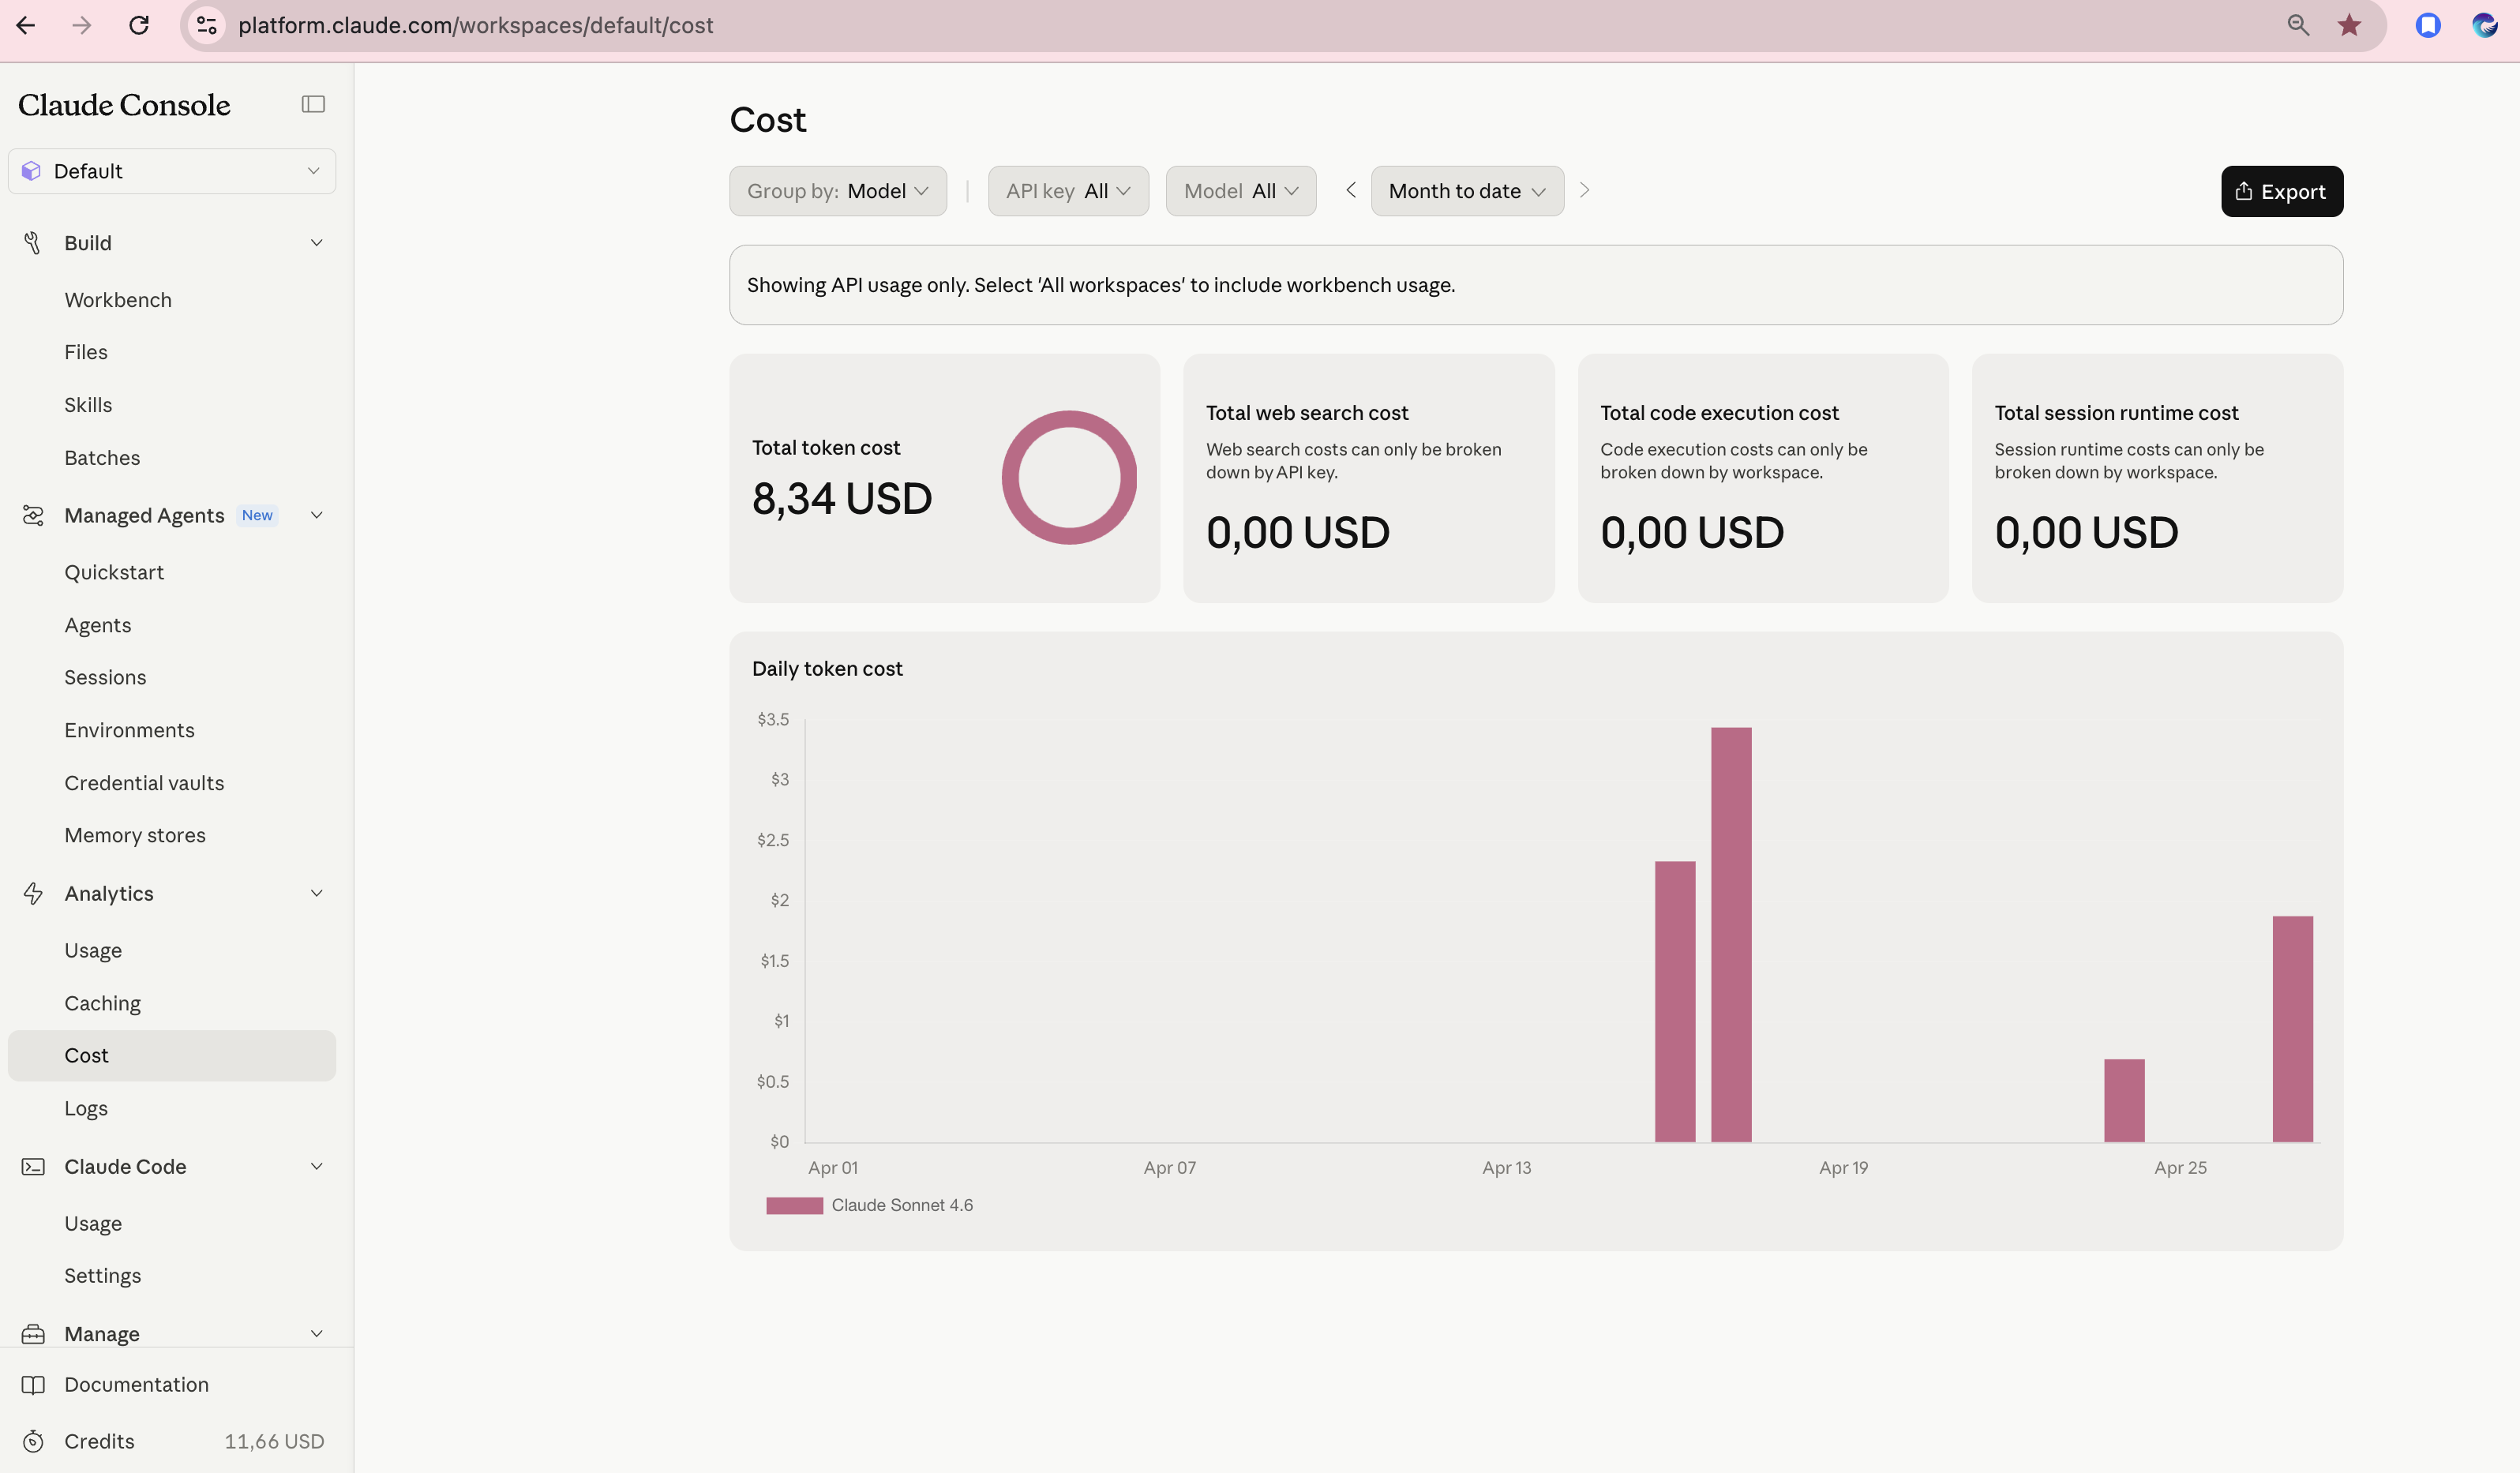Open Caching page
Screen dimensions: 2520x1473
point(102,1003)
